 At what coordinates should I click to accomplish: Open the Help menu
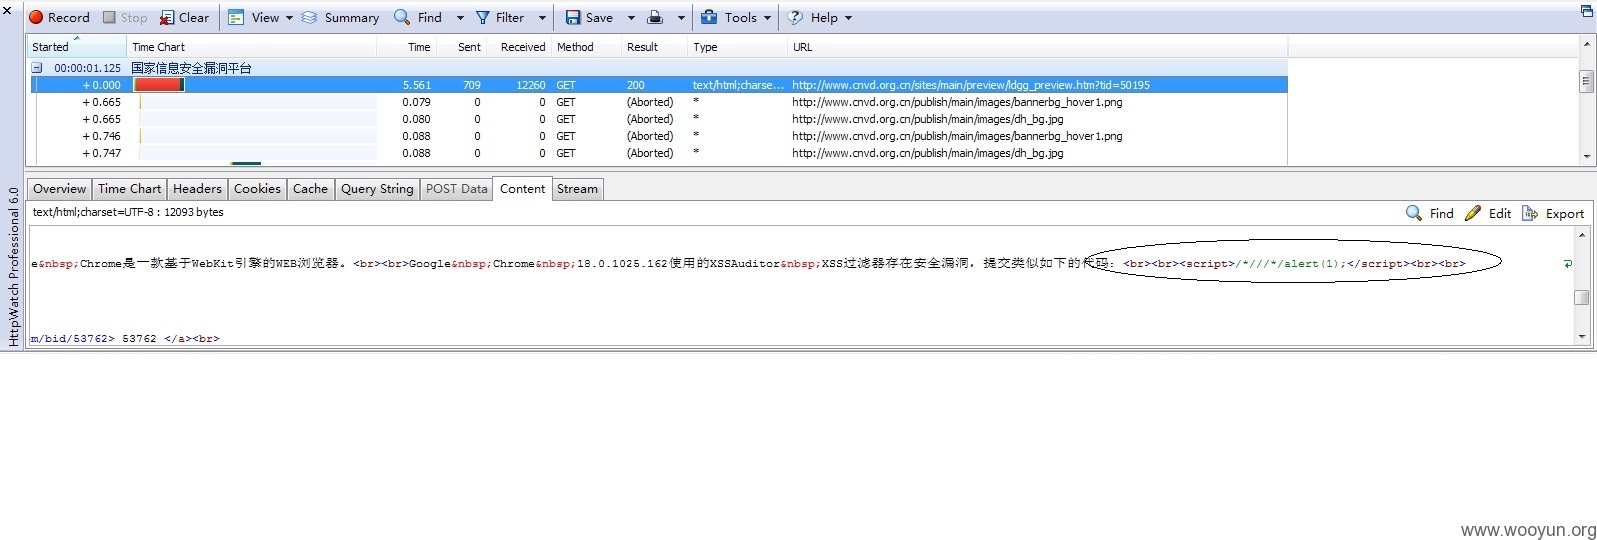click(820, 17)
